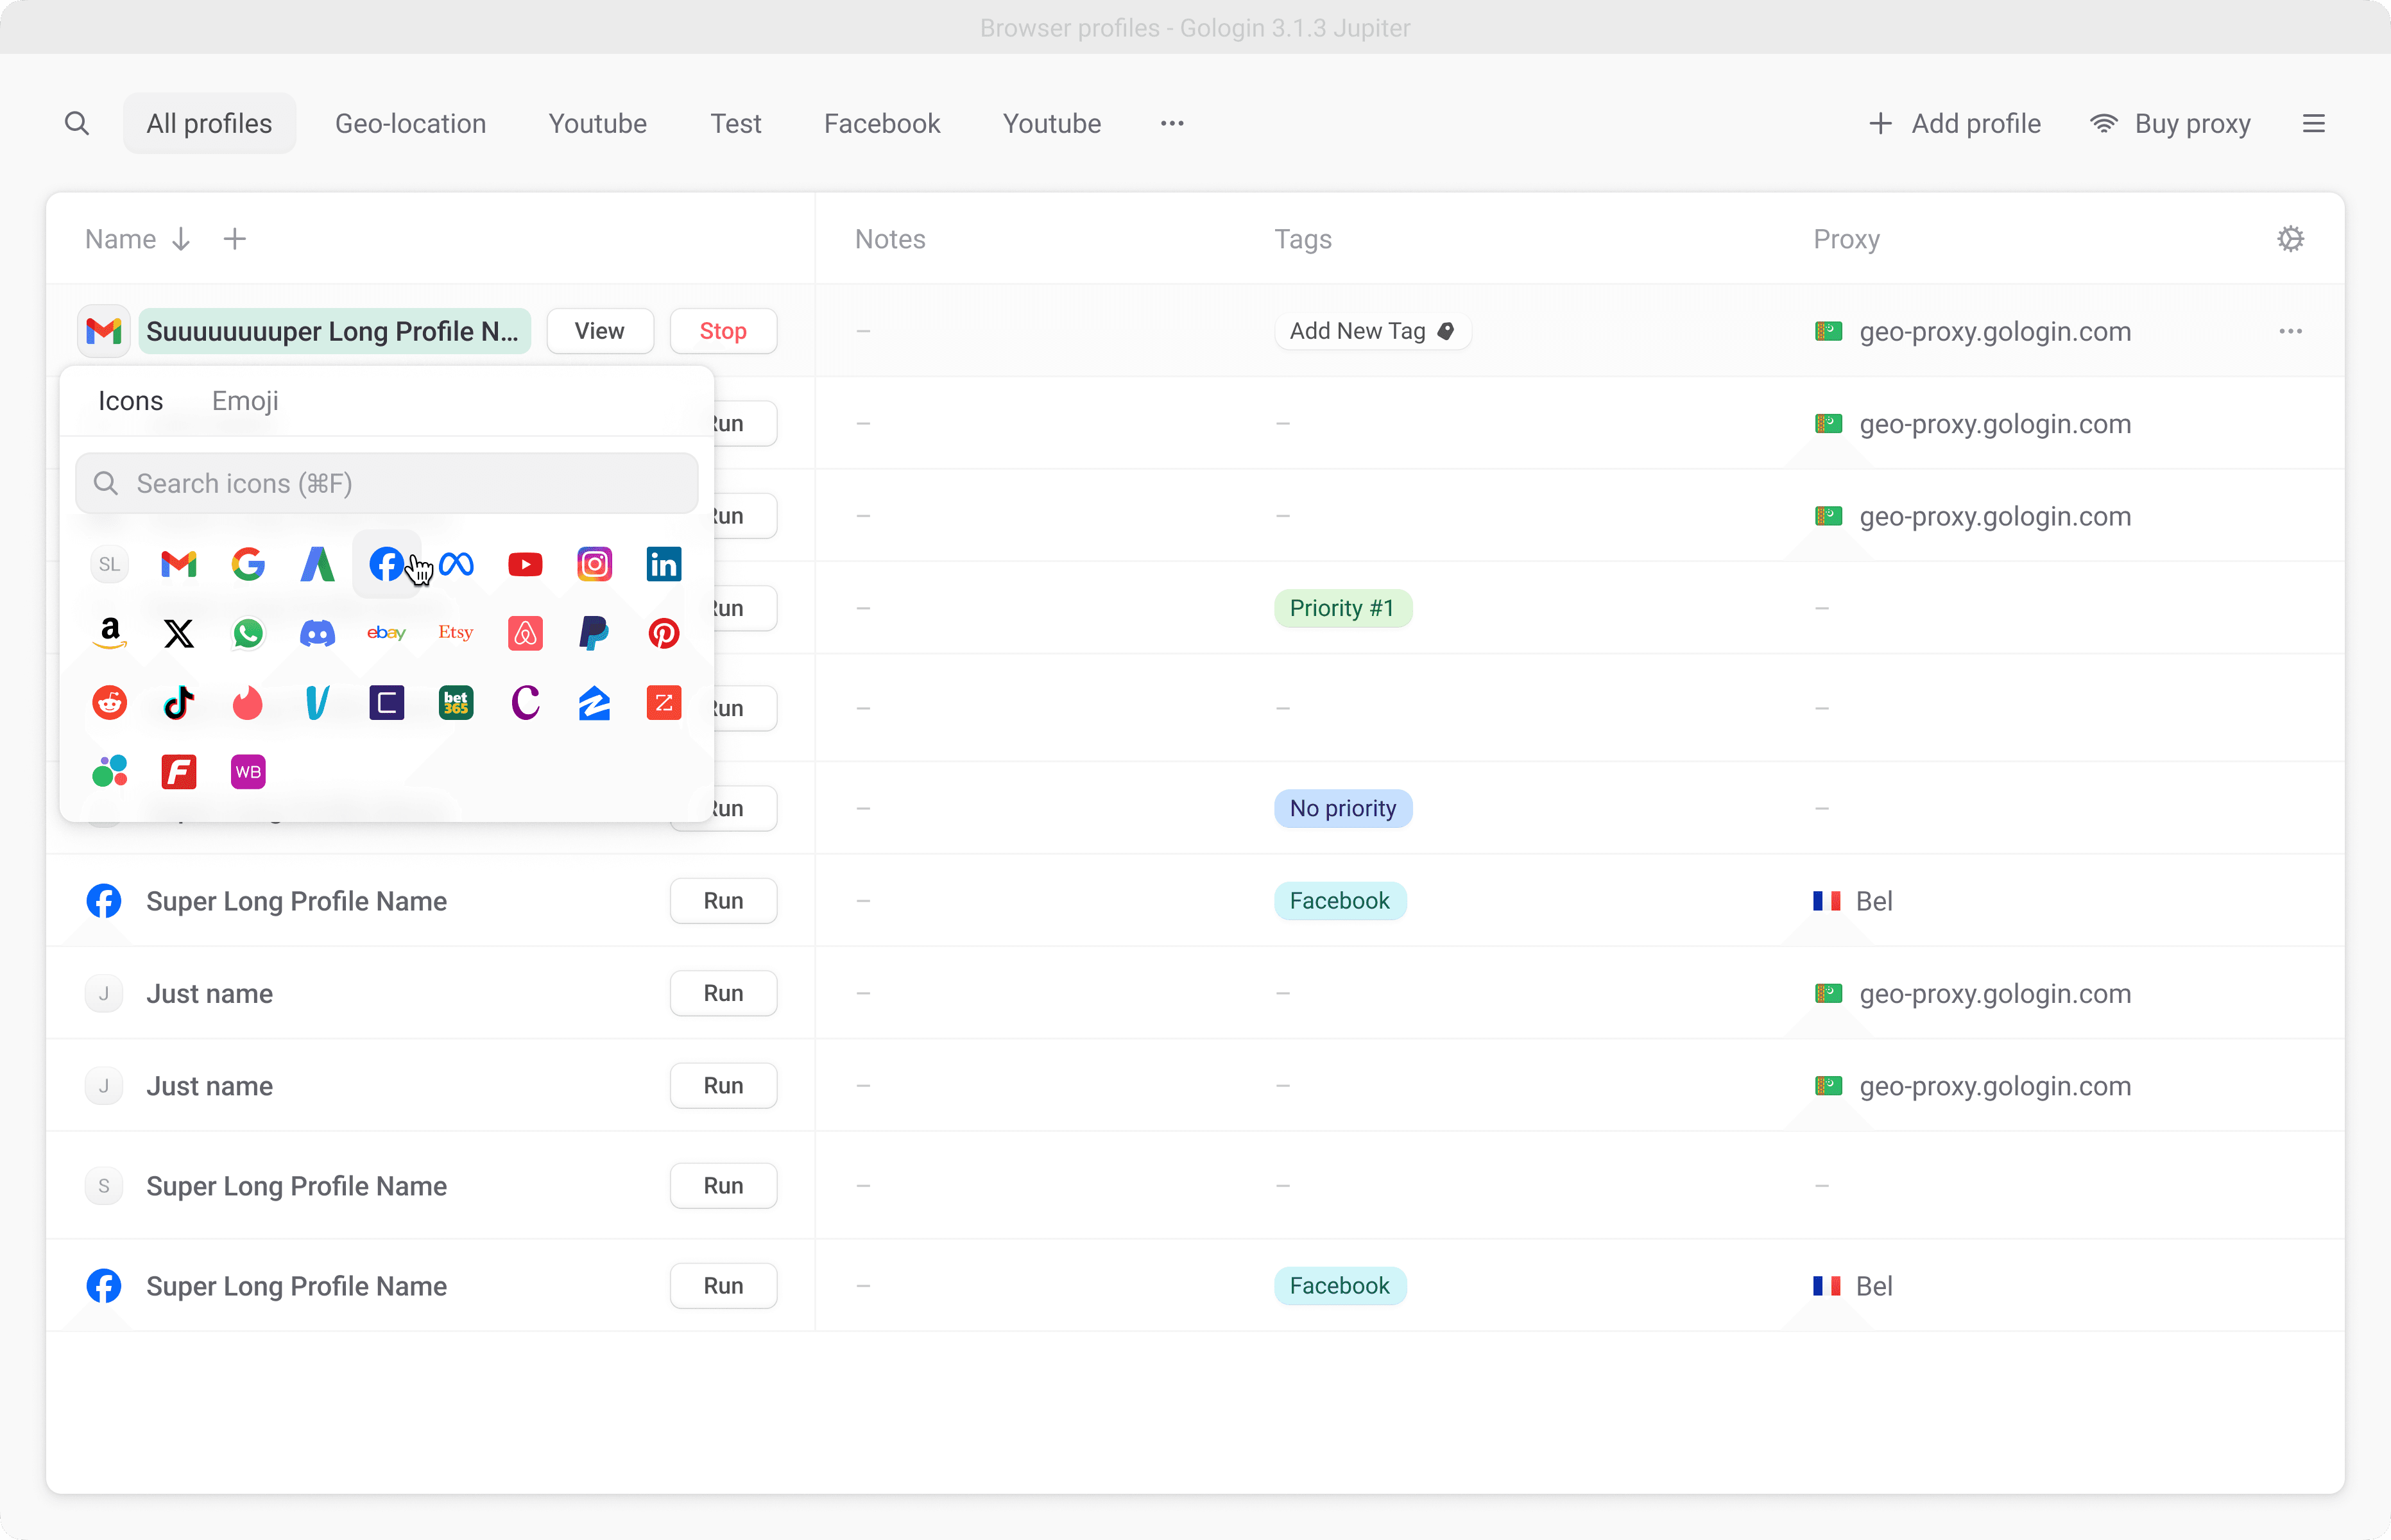Select the eBay icon
Viewport: 2391px width, 1540px height.
point(386,633)
